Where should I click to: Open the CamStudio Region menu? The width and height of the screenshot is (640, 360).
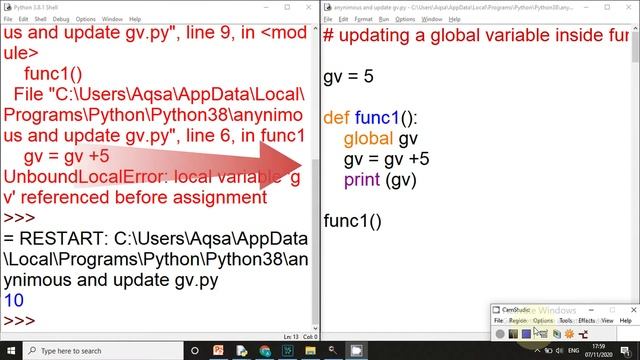click(518, 321)
